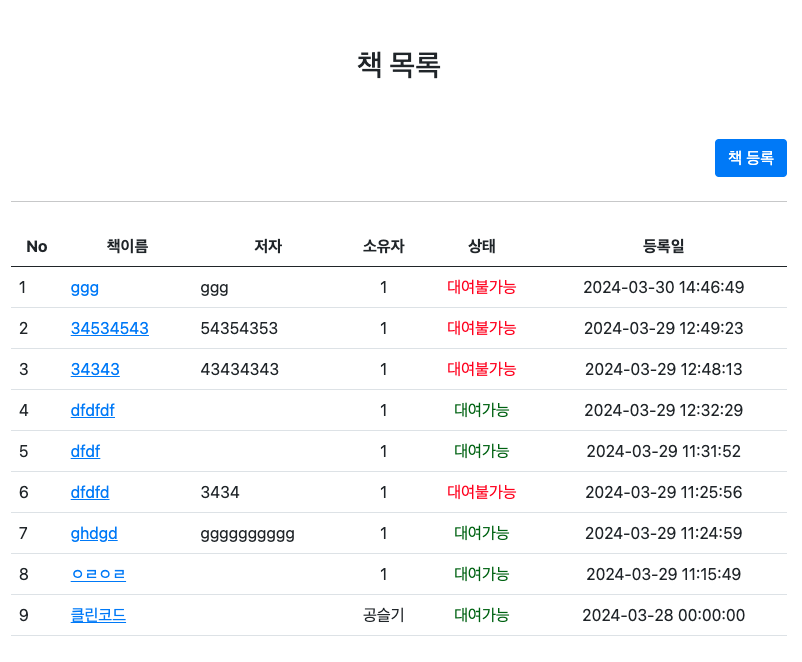
Task: Click the 책 목록 page title
Action: point(398,64)
